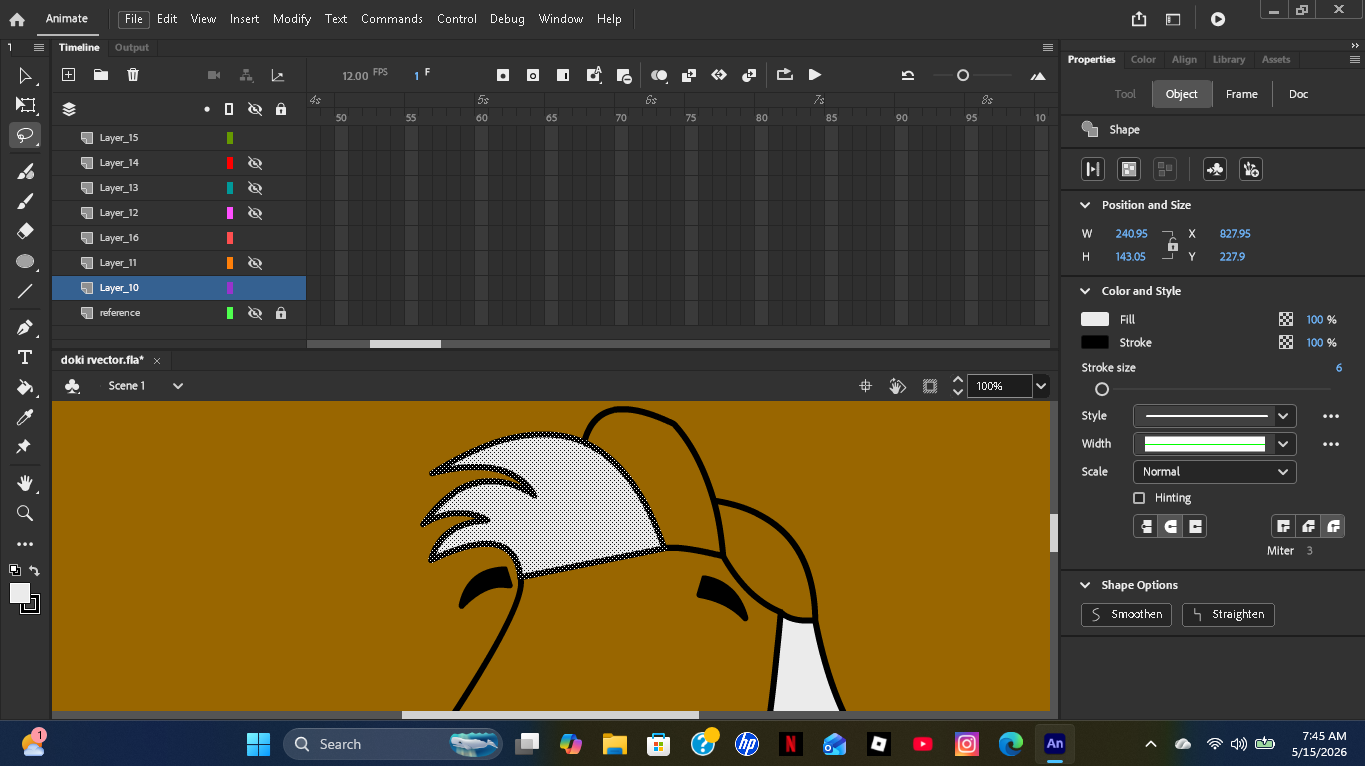Play the timeline animation
1365x766 pixels.
coord(815,75)
